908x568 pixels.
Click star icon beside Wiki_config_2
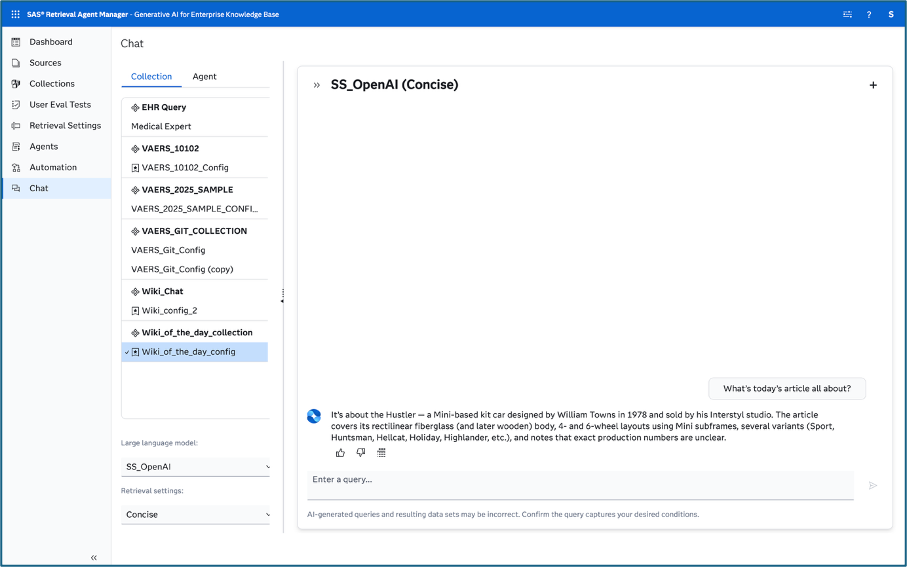[x=135, y=311]
